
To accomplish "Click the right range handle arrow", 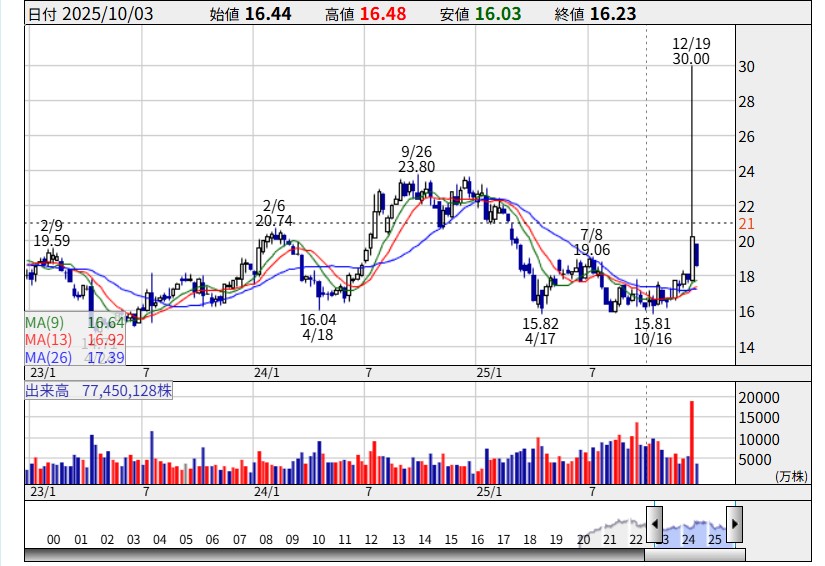I will tap(734, 523).
